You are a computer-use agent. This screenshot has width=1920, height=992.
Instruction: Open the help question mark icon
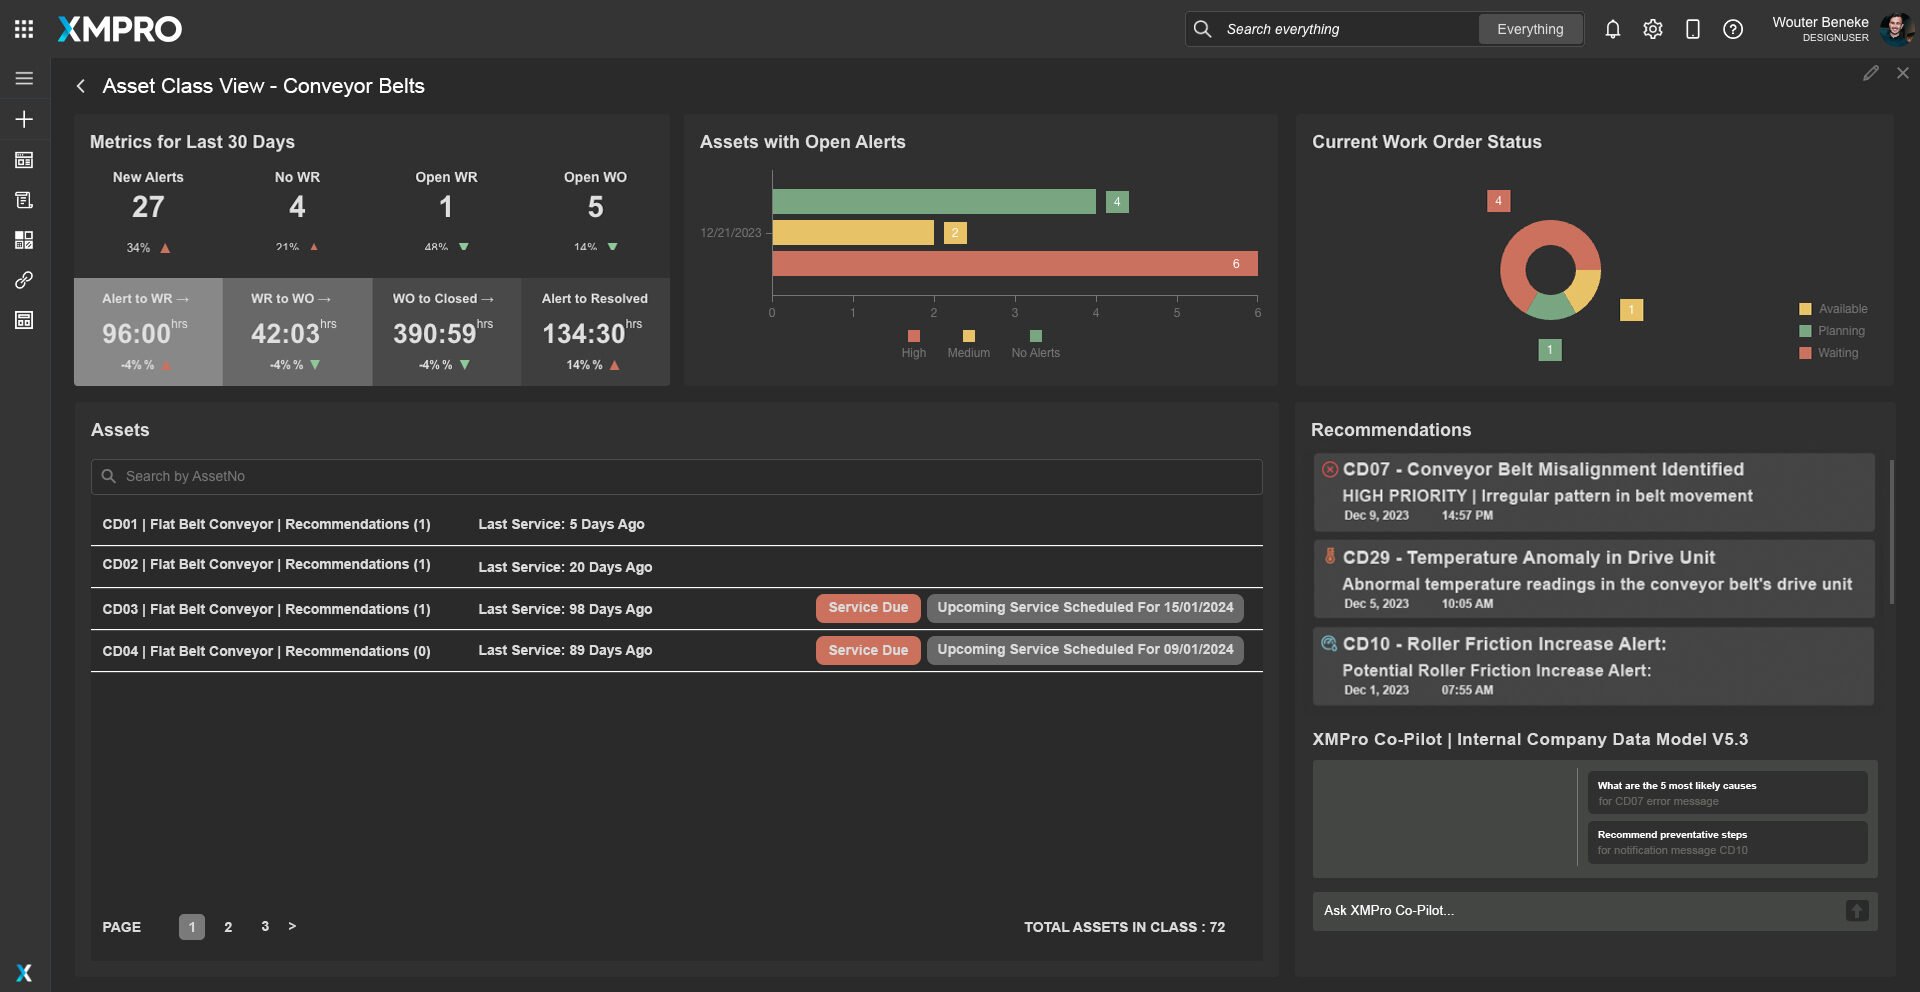1732,29
